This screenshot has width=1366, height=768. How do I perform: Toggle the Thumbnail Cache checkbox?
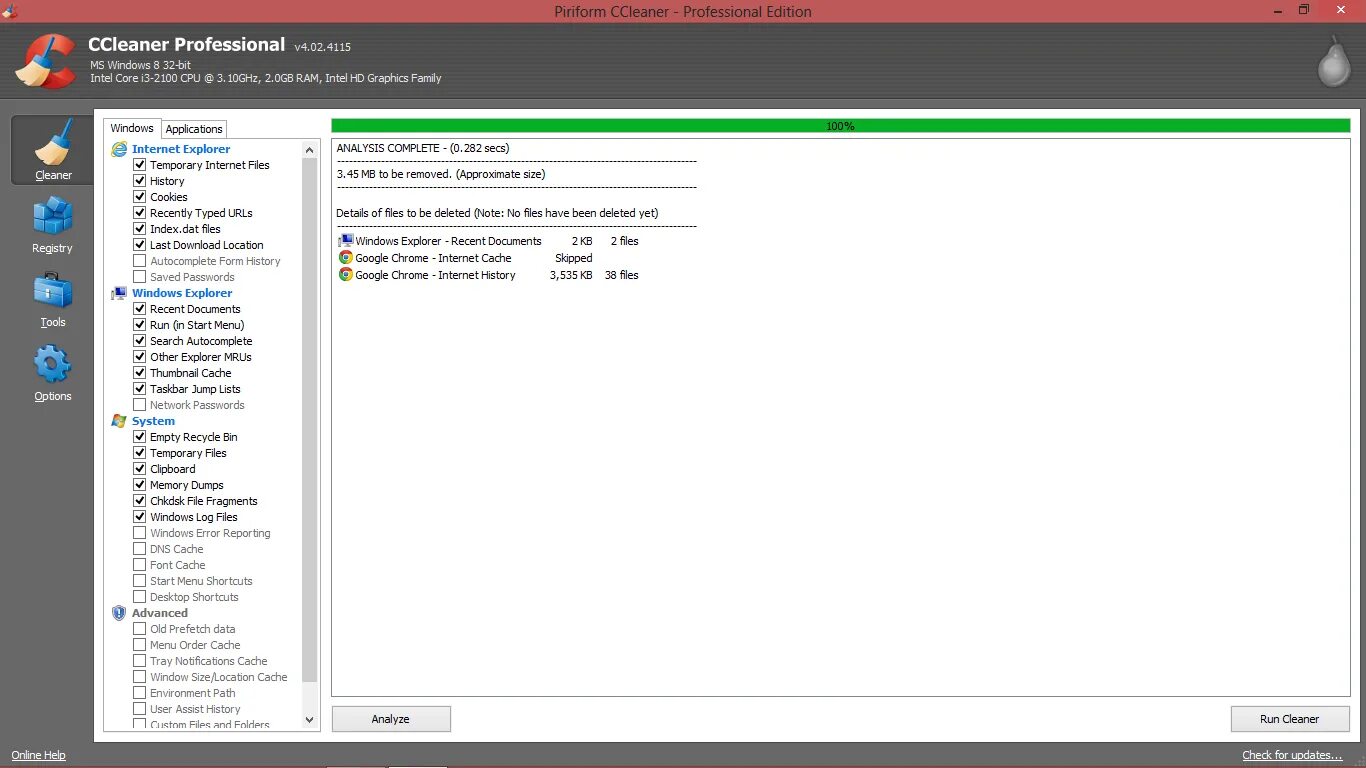pyautogui.click(x=140, y=373)
